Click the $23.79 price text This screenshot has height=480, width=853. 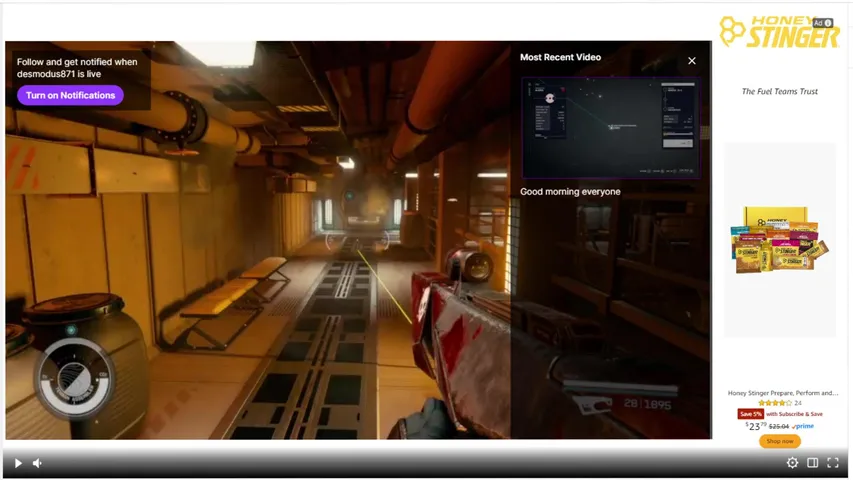pos(756,426)
